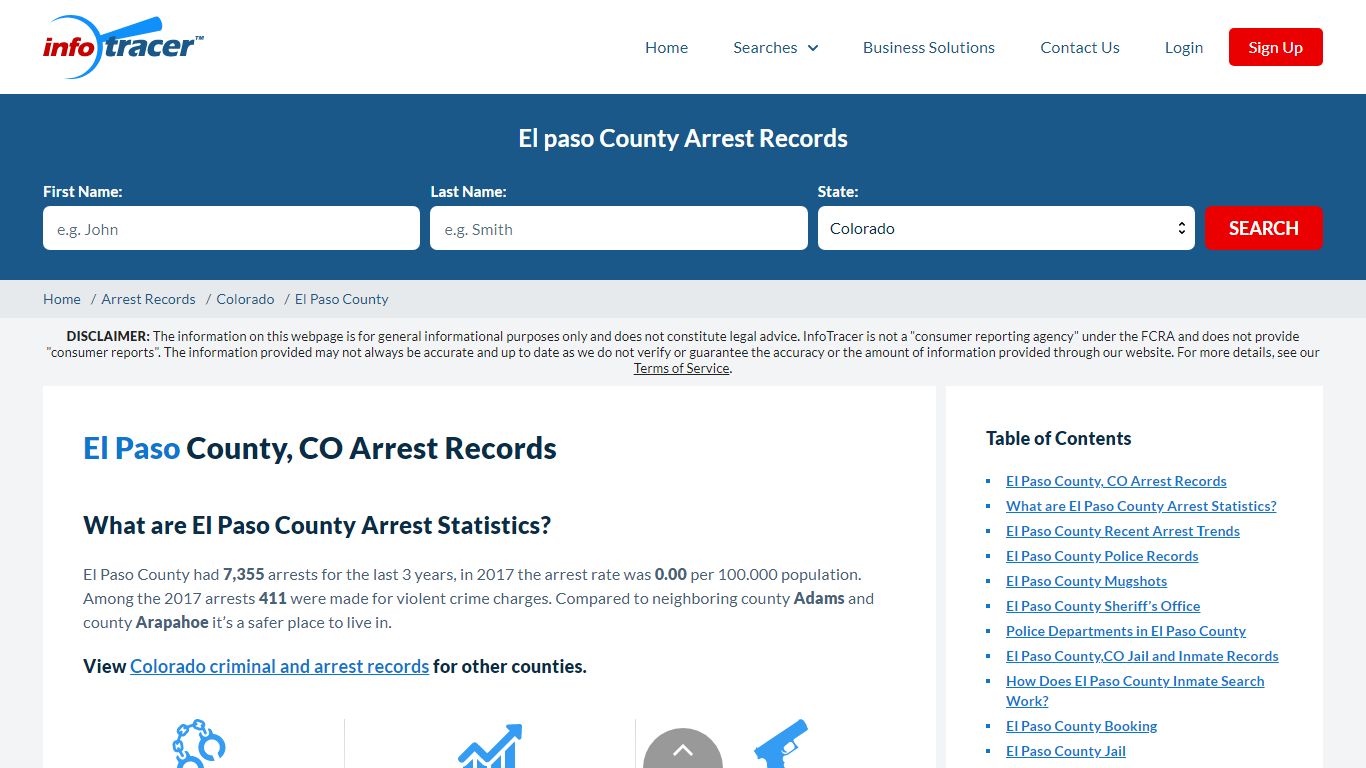Jump to What are El Paso County Arrest Statistics?
1366x768 pixels.
(1141, 506)
